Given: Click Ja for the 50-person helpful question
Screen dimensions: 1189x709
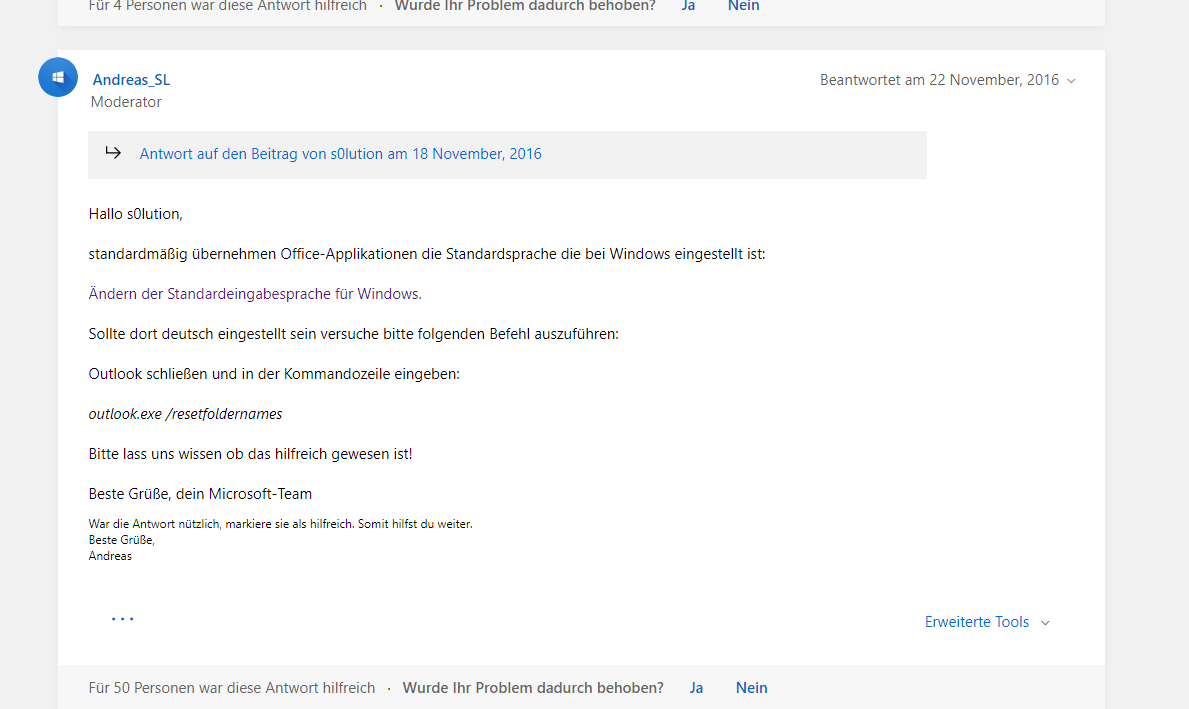Looking at the screenshot, I should (696, 687).
